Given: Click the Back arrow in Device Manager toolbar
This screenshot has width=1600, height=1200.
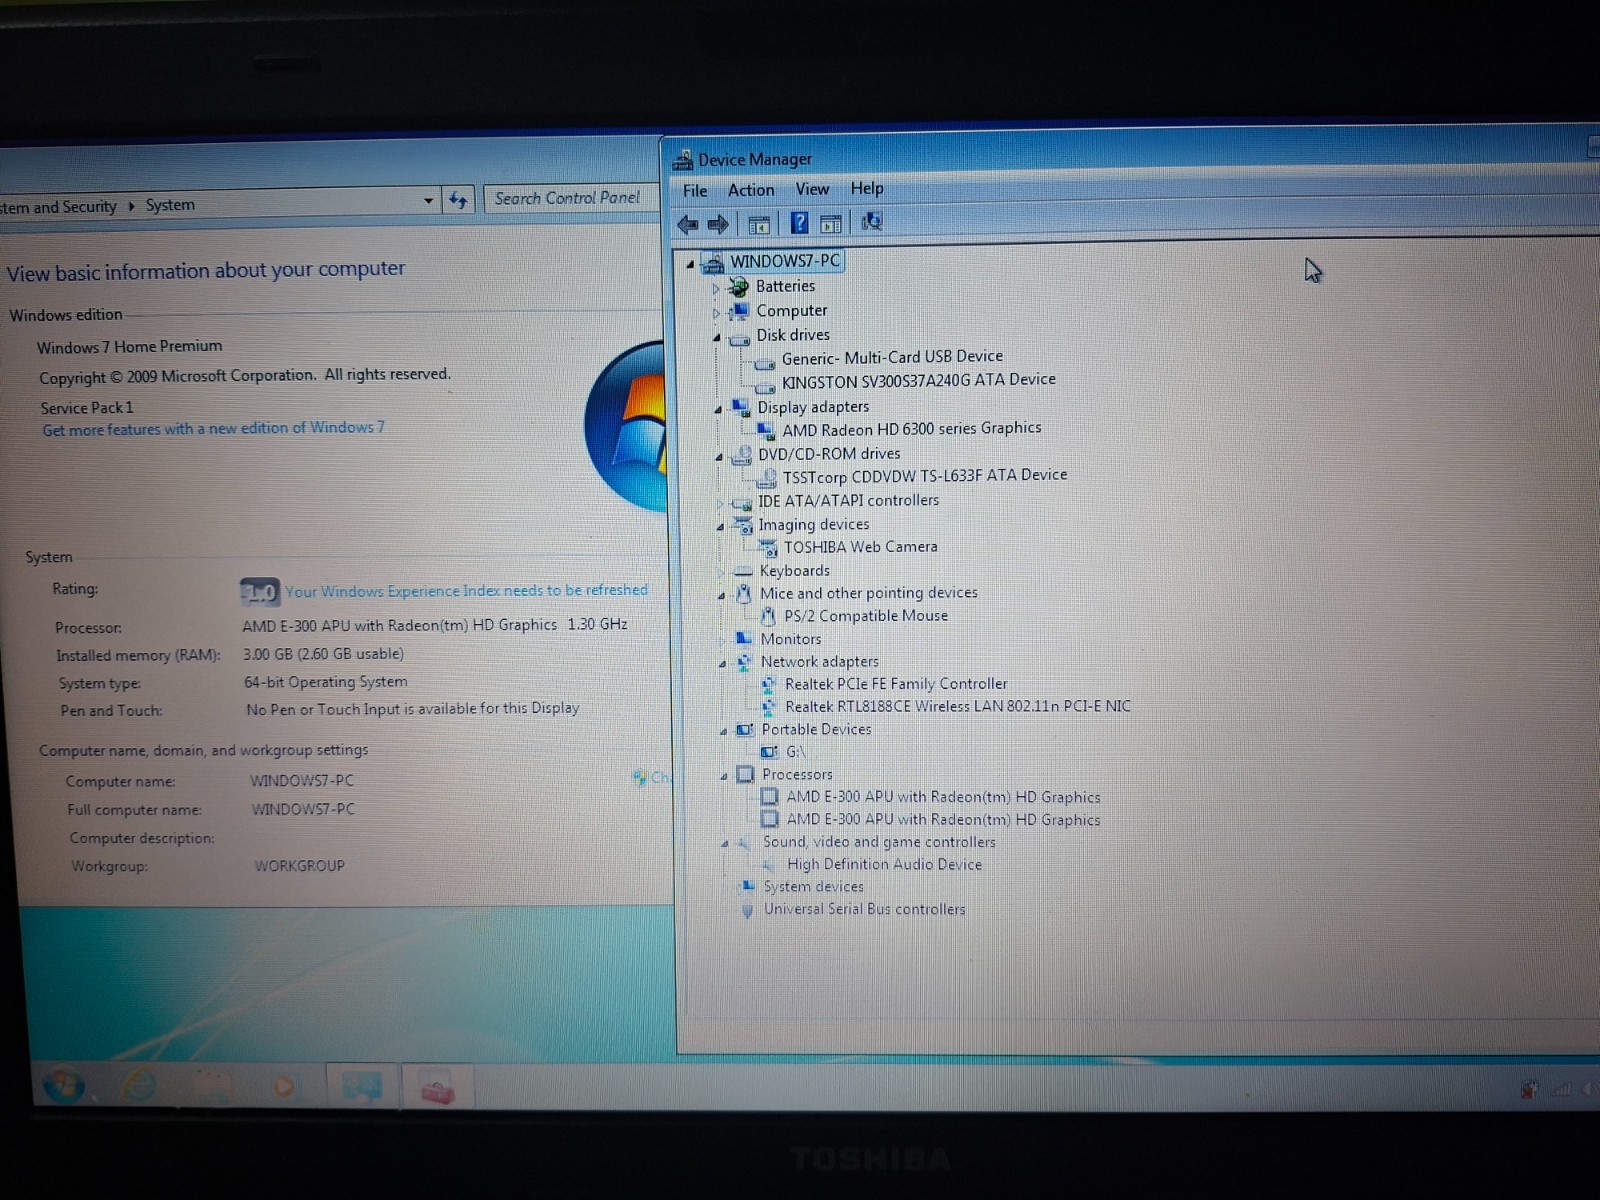Looking at the screenshot, I should pyautogui.click(x=687, y=224).
